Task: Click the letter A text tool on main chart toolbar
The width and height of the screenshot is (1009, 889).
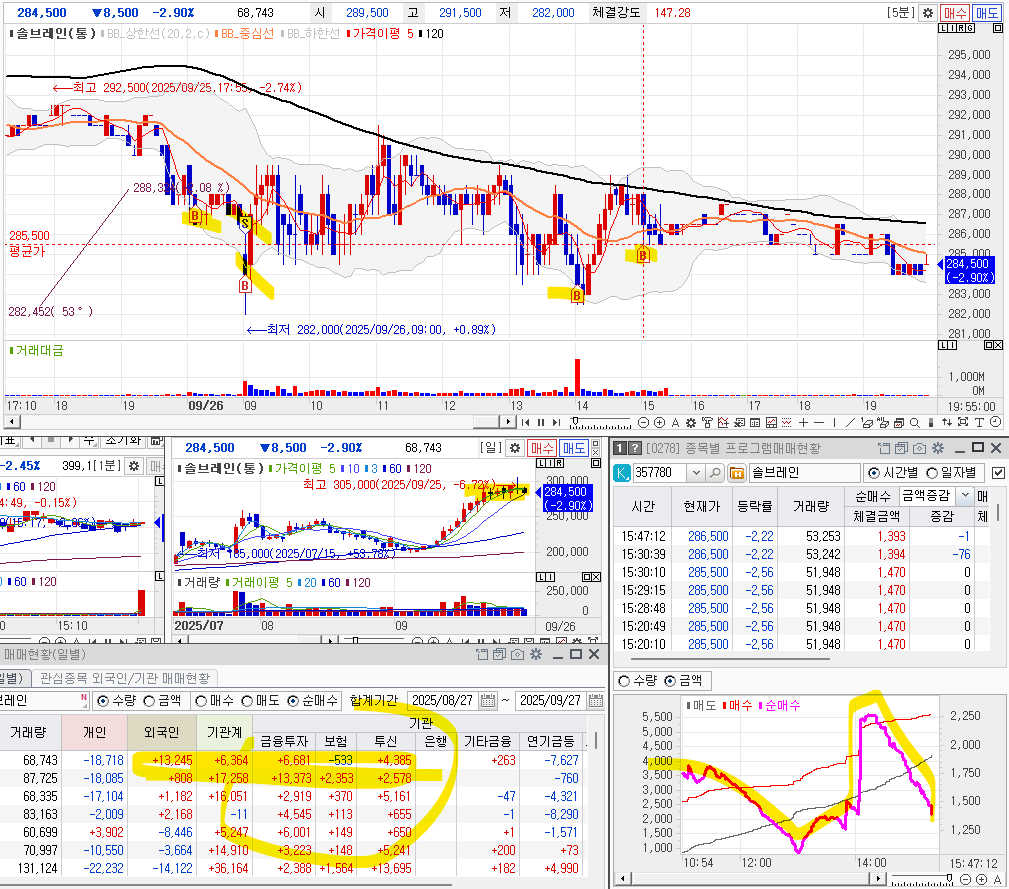Action: (x=675, y=423)
